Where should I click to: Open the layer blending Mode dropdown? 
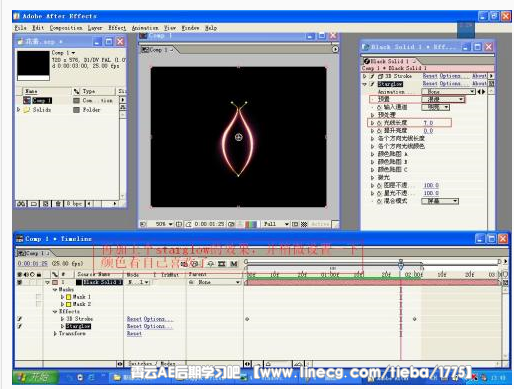coord(139,282)
